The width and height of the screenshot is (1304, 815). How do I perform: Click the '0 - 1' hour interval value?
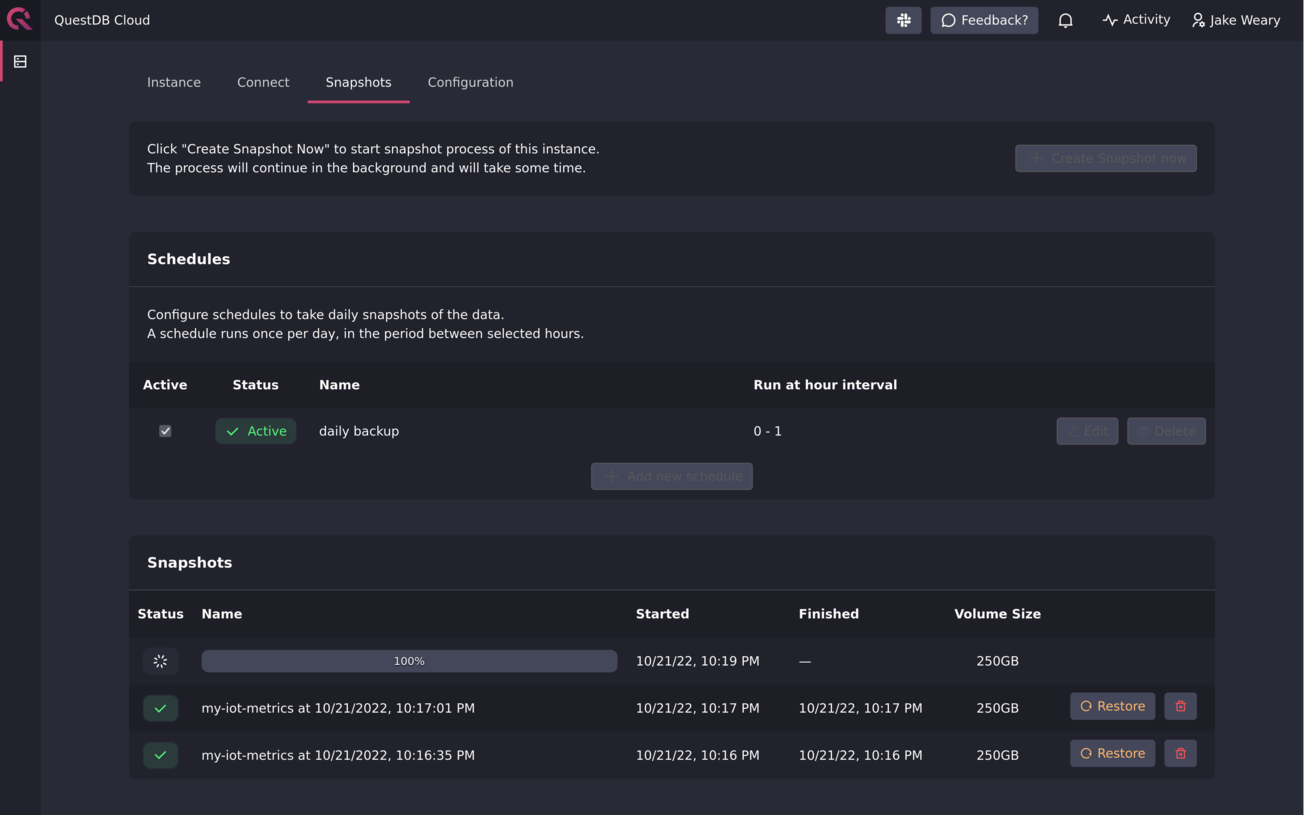768,431
